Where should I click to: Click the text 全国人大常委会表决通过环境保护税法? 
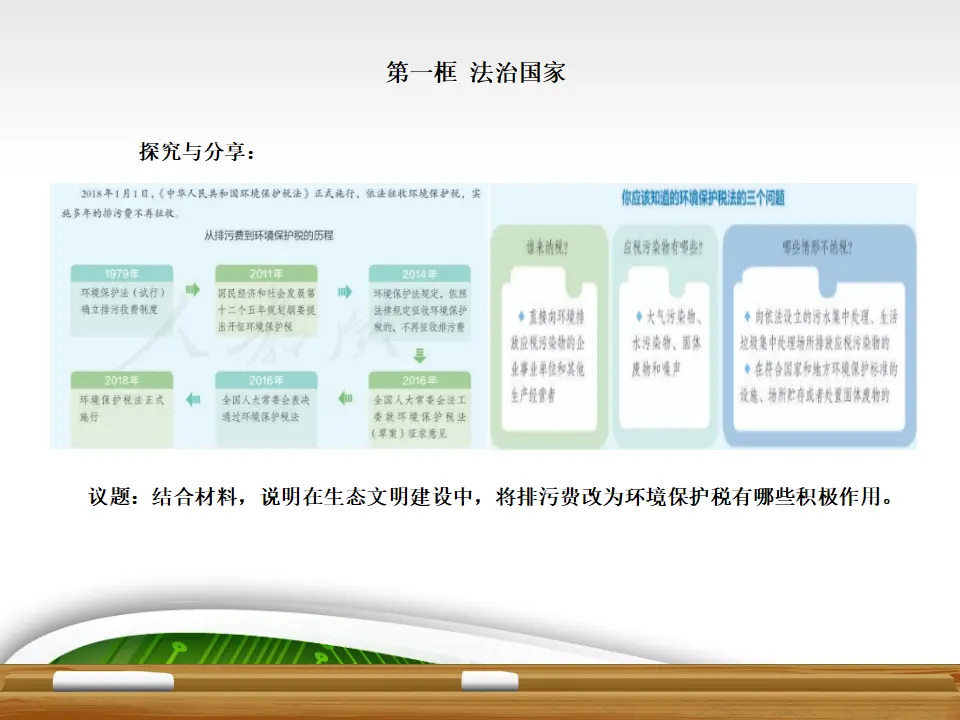pyautogui.click(x=266, y=408)
